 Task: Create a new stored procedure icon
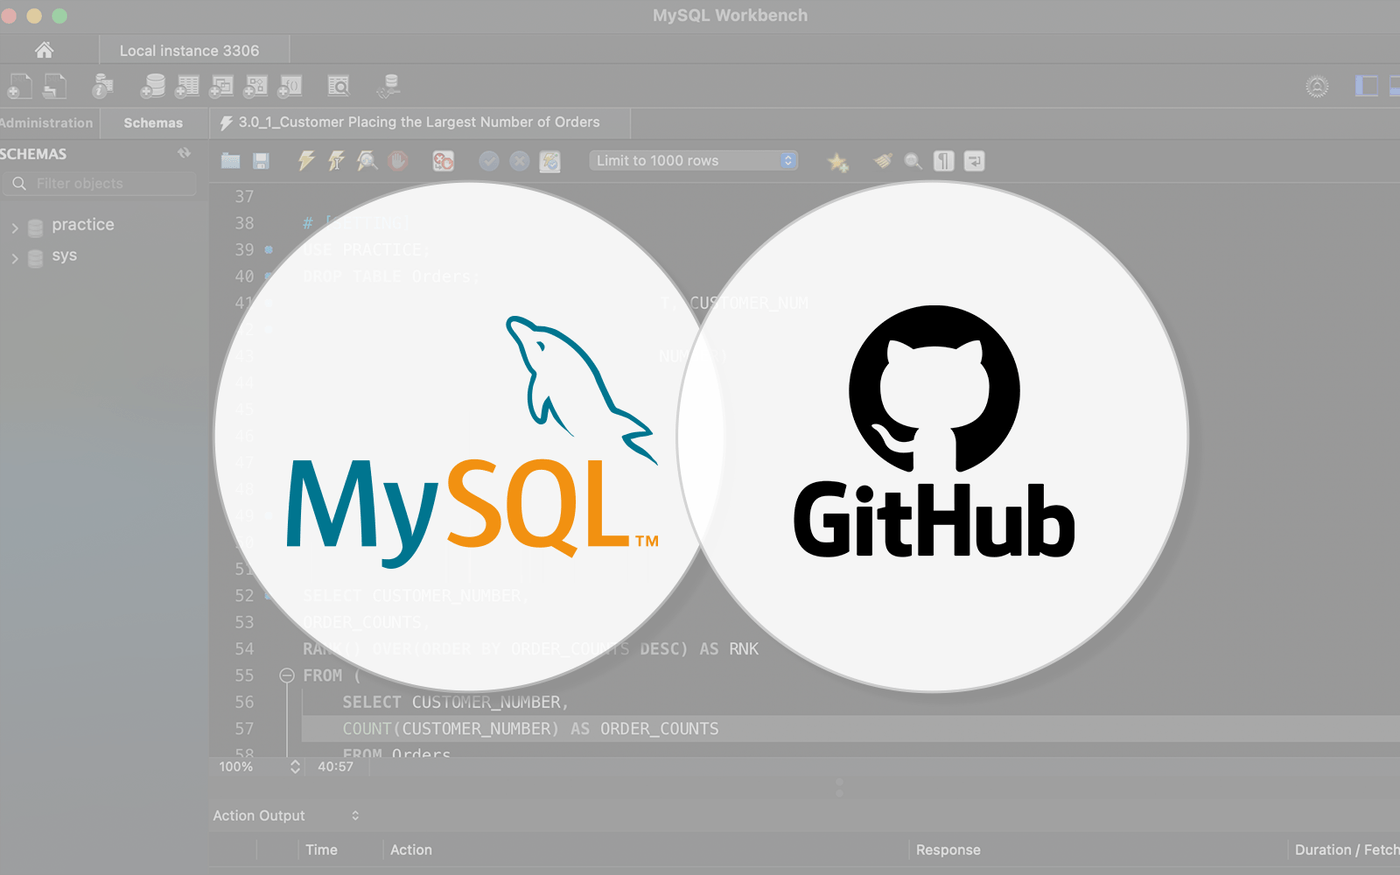(x=255, y=87)
